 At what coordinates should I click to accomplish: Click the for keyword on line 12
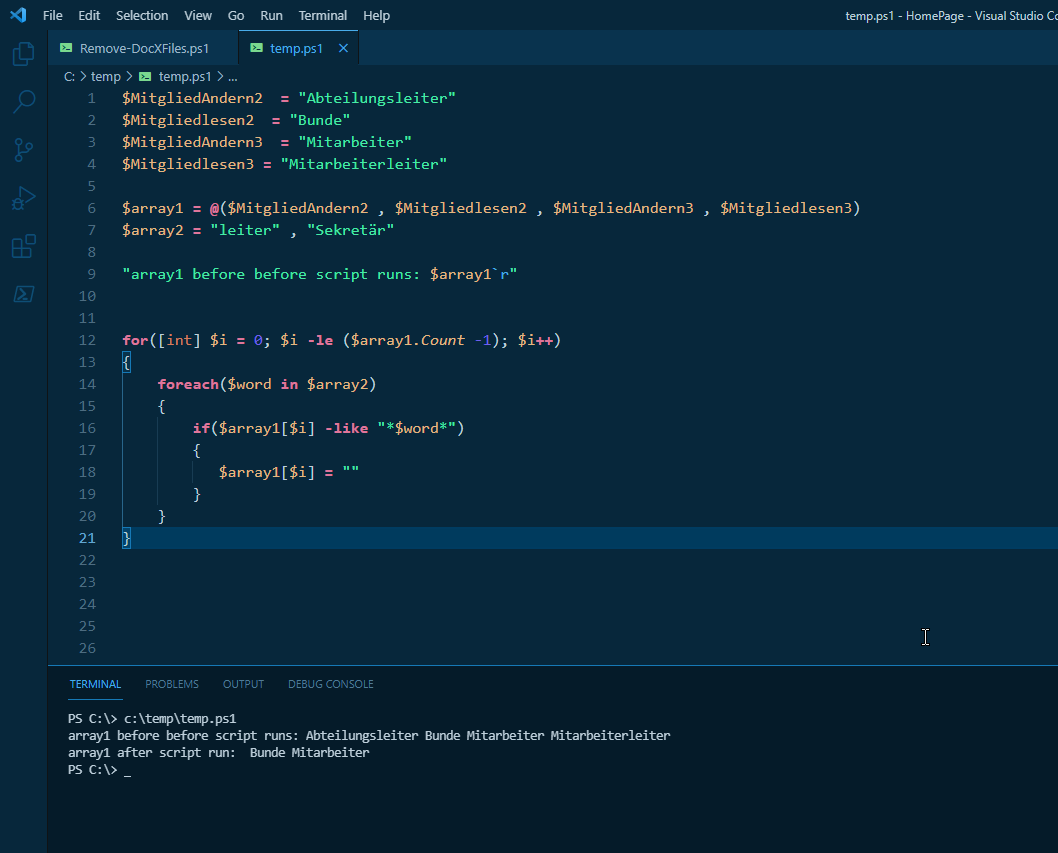135,340
